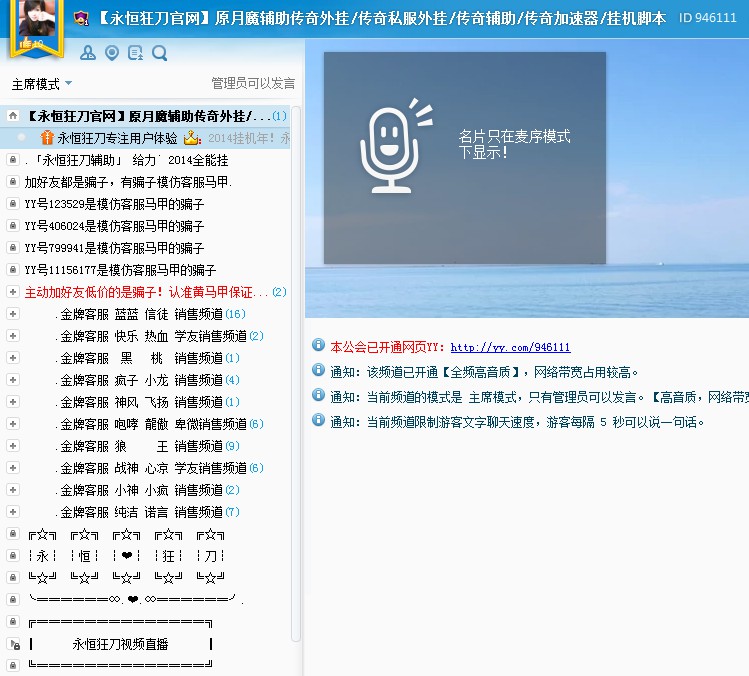Image resolution: width=749 pixels, height=676 pixels.
Task: Click the orange vest icon beside 永恒狂刀专注用户体验
Action: [47, 138]
